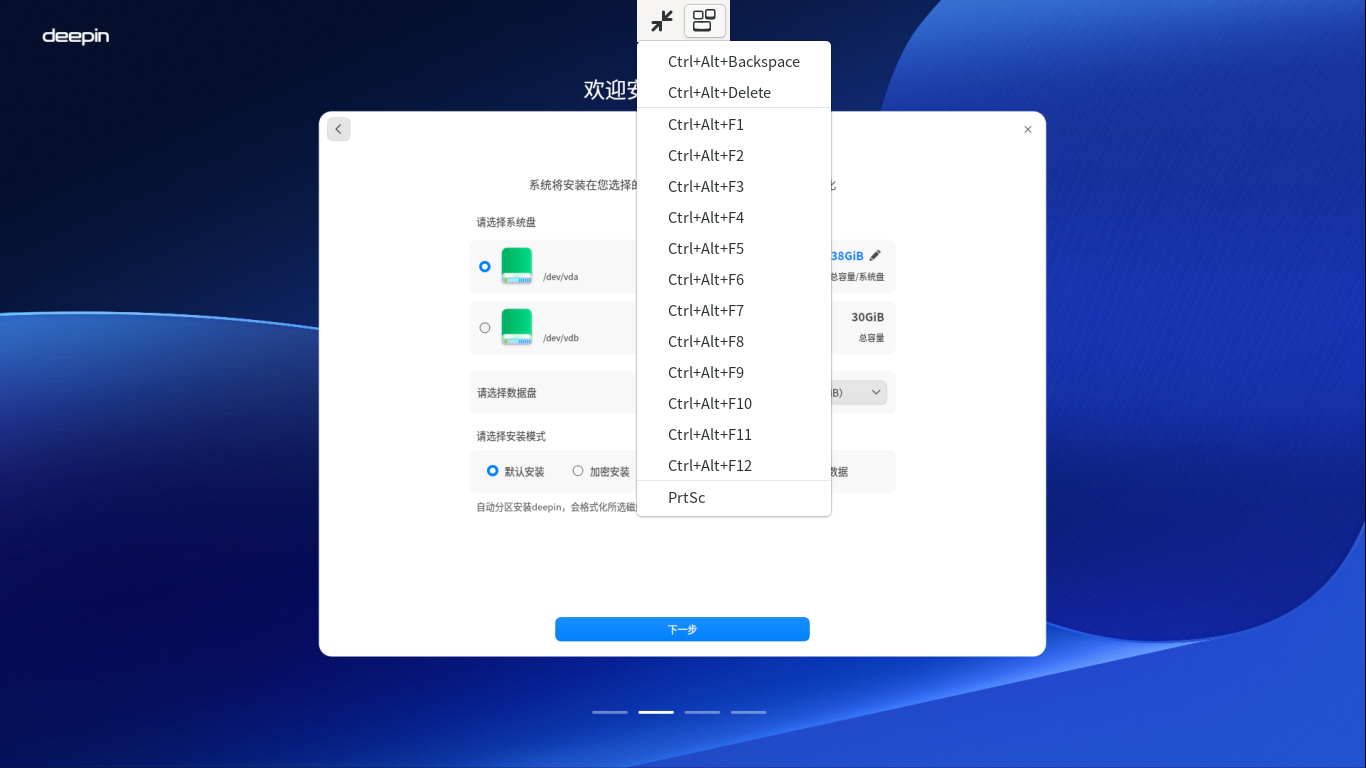
Task: Choose the 加密安装 install mode radio
Action: [578, 471]
